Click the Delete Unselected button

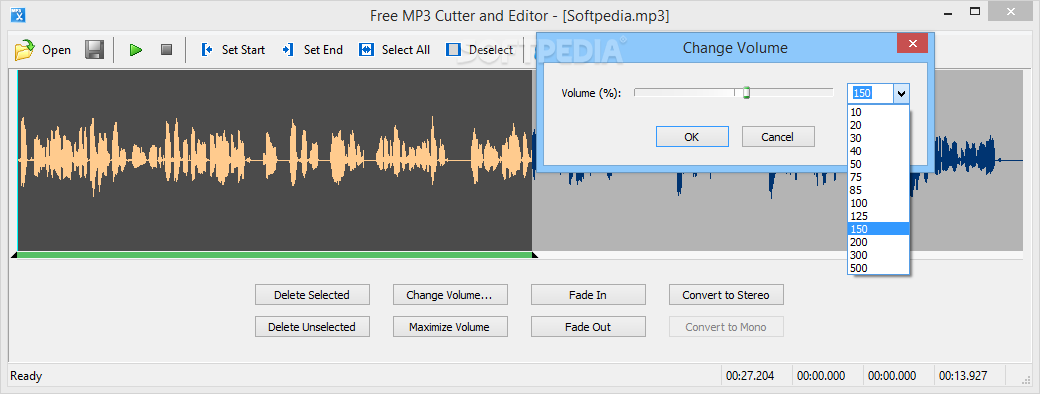pos(312,327)
